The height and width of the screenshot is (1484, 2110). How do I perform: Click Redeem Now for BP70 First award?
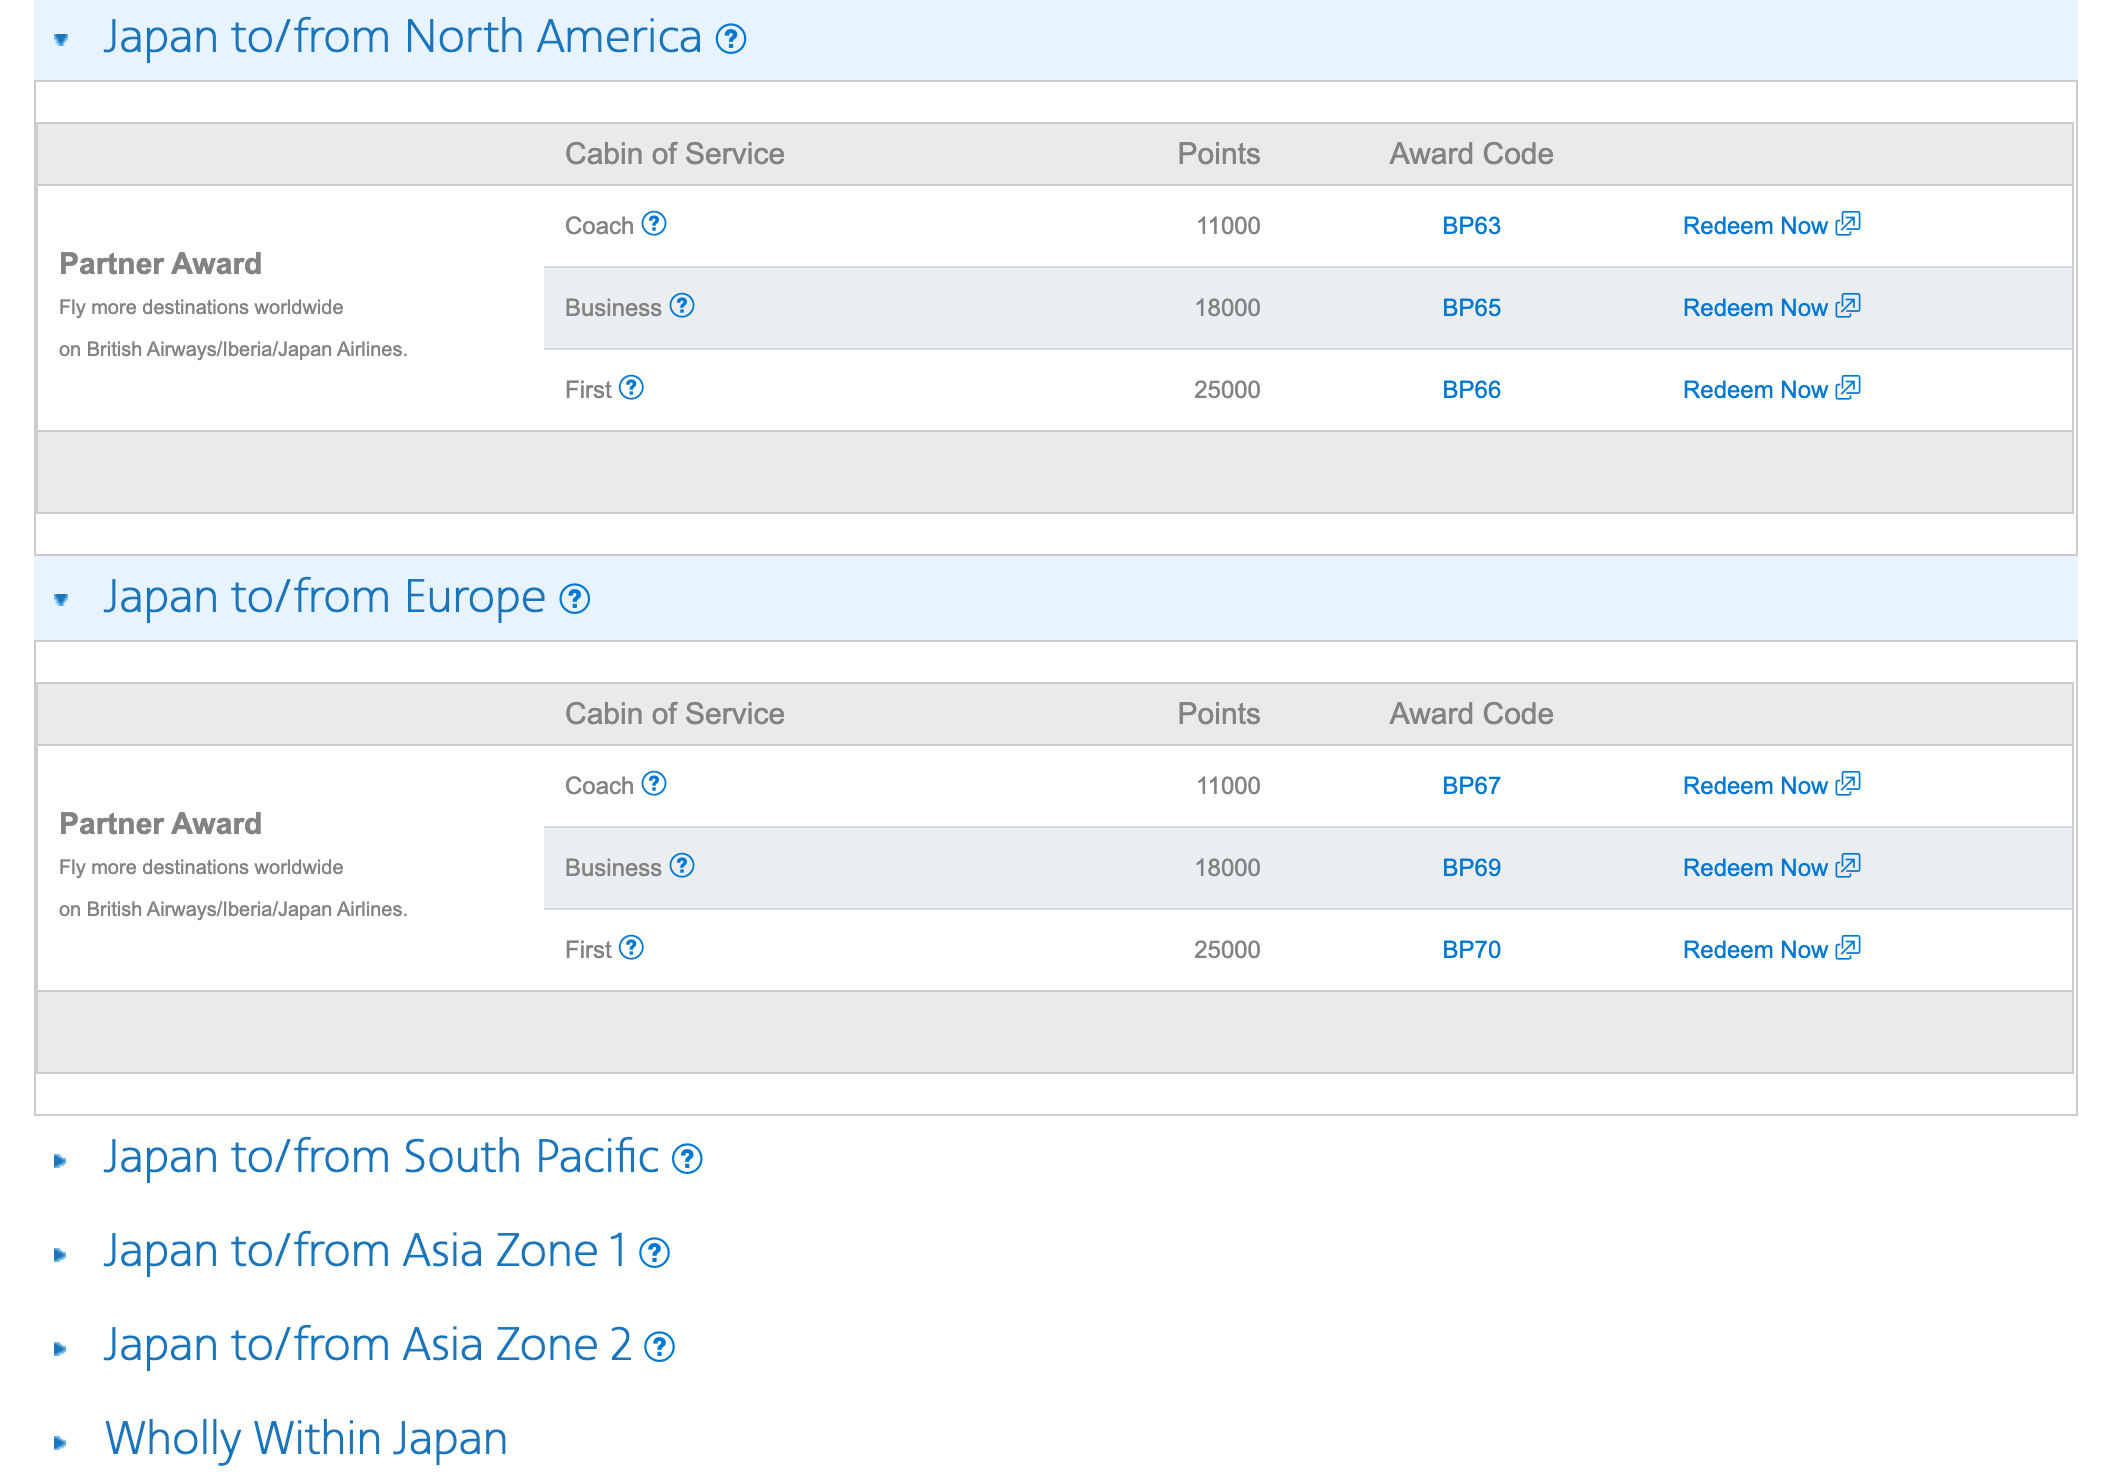coord(1755,950)
